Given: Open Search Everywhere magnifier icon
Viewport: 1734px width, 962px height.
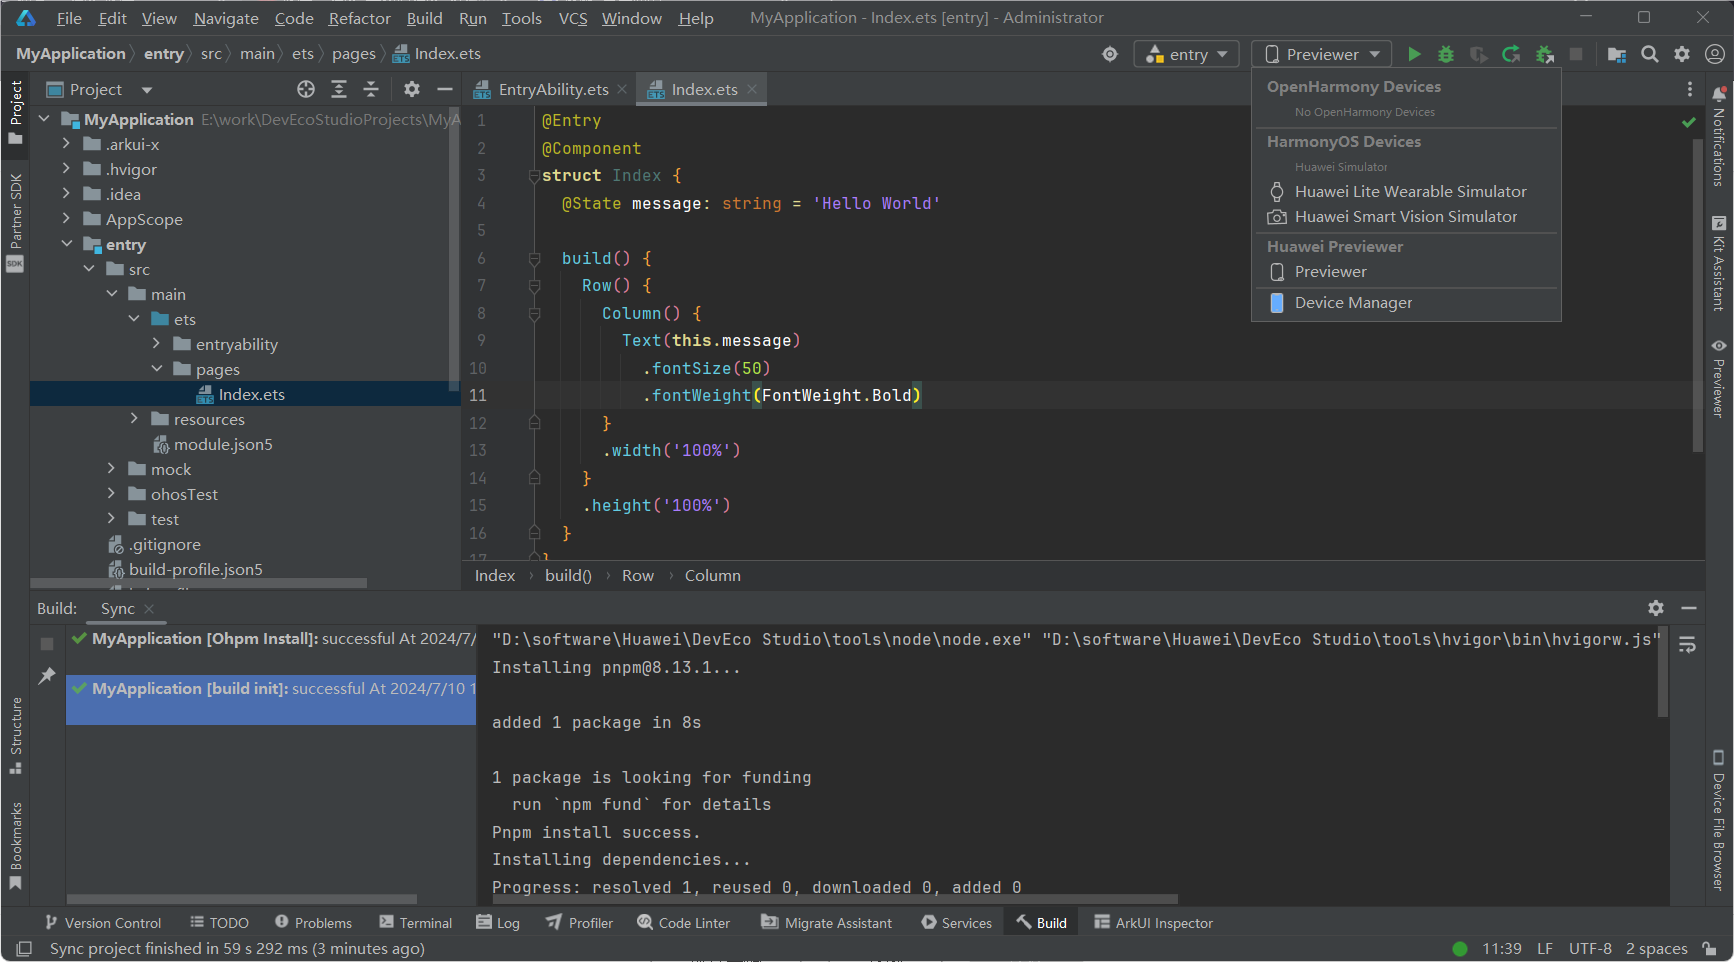Looking at the screenshot, I should [x=1649, y=54].
